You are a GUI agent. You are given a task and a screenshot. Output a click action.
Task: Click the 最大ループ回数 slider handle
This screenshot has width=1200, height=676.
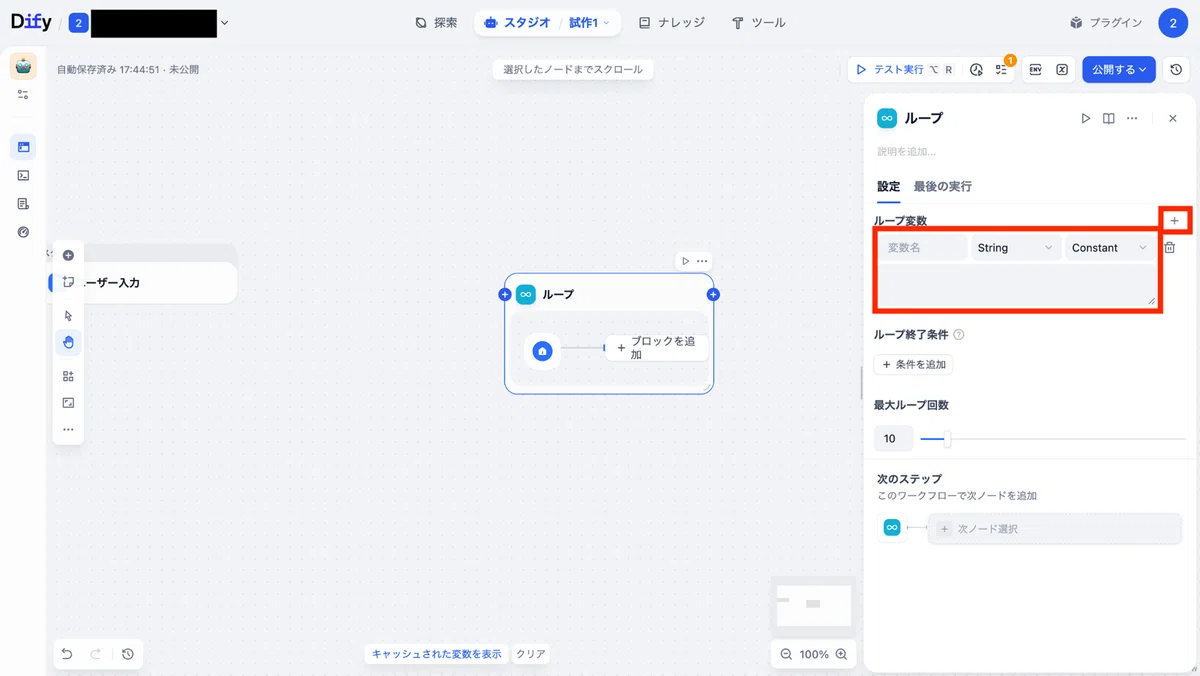947,438
